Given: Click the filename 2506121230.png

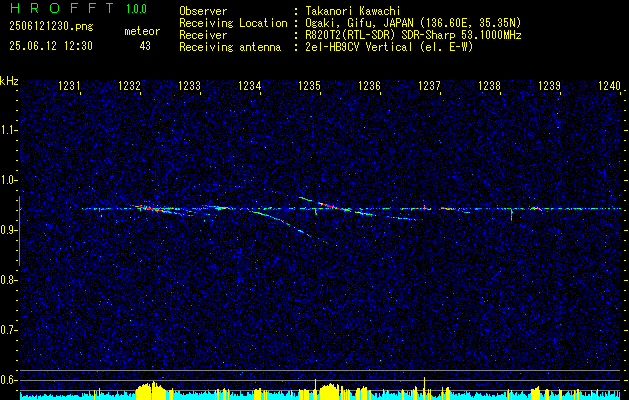Looking at the screenshot, I should (51, 27).
